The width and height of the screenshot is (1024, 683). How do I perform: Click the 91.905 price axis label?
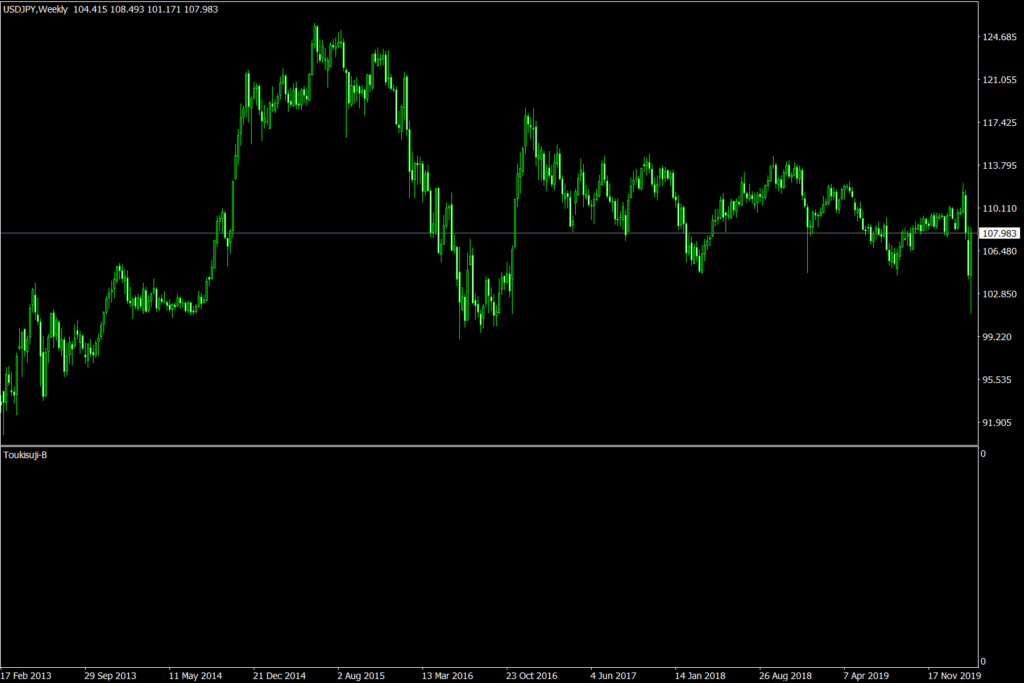pos(1000,423)
